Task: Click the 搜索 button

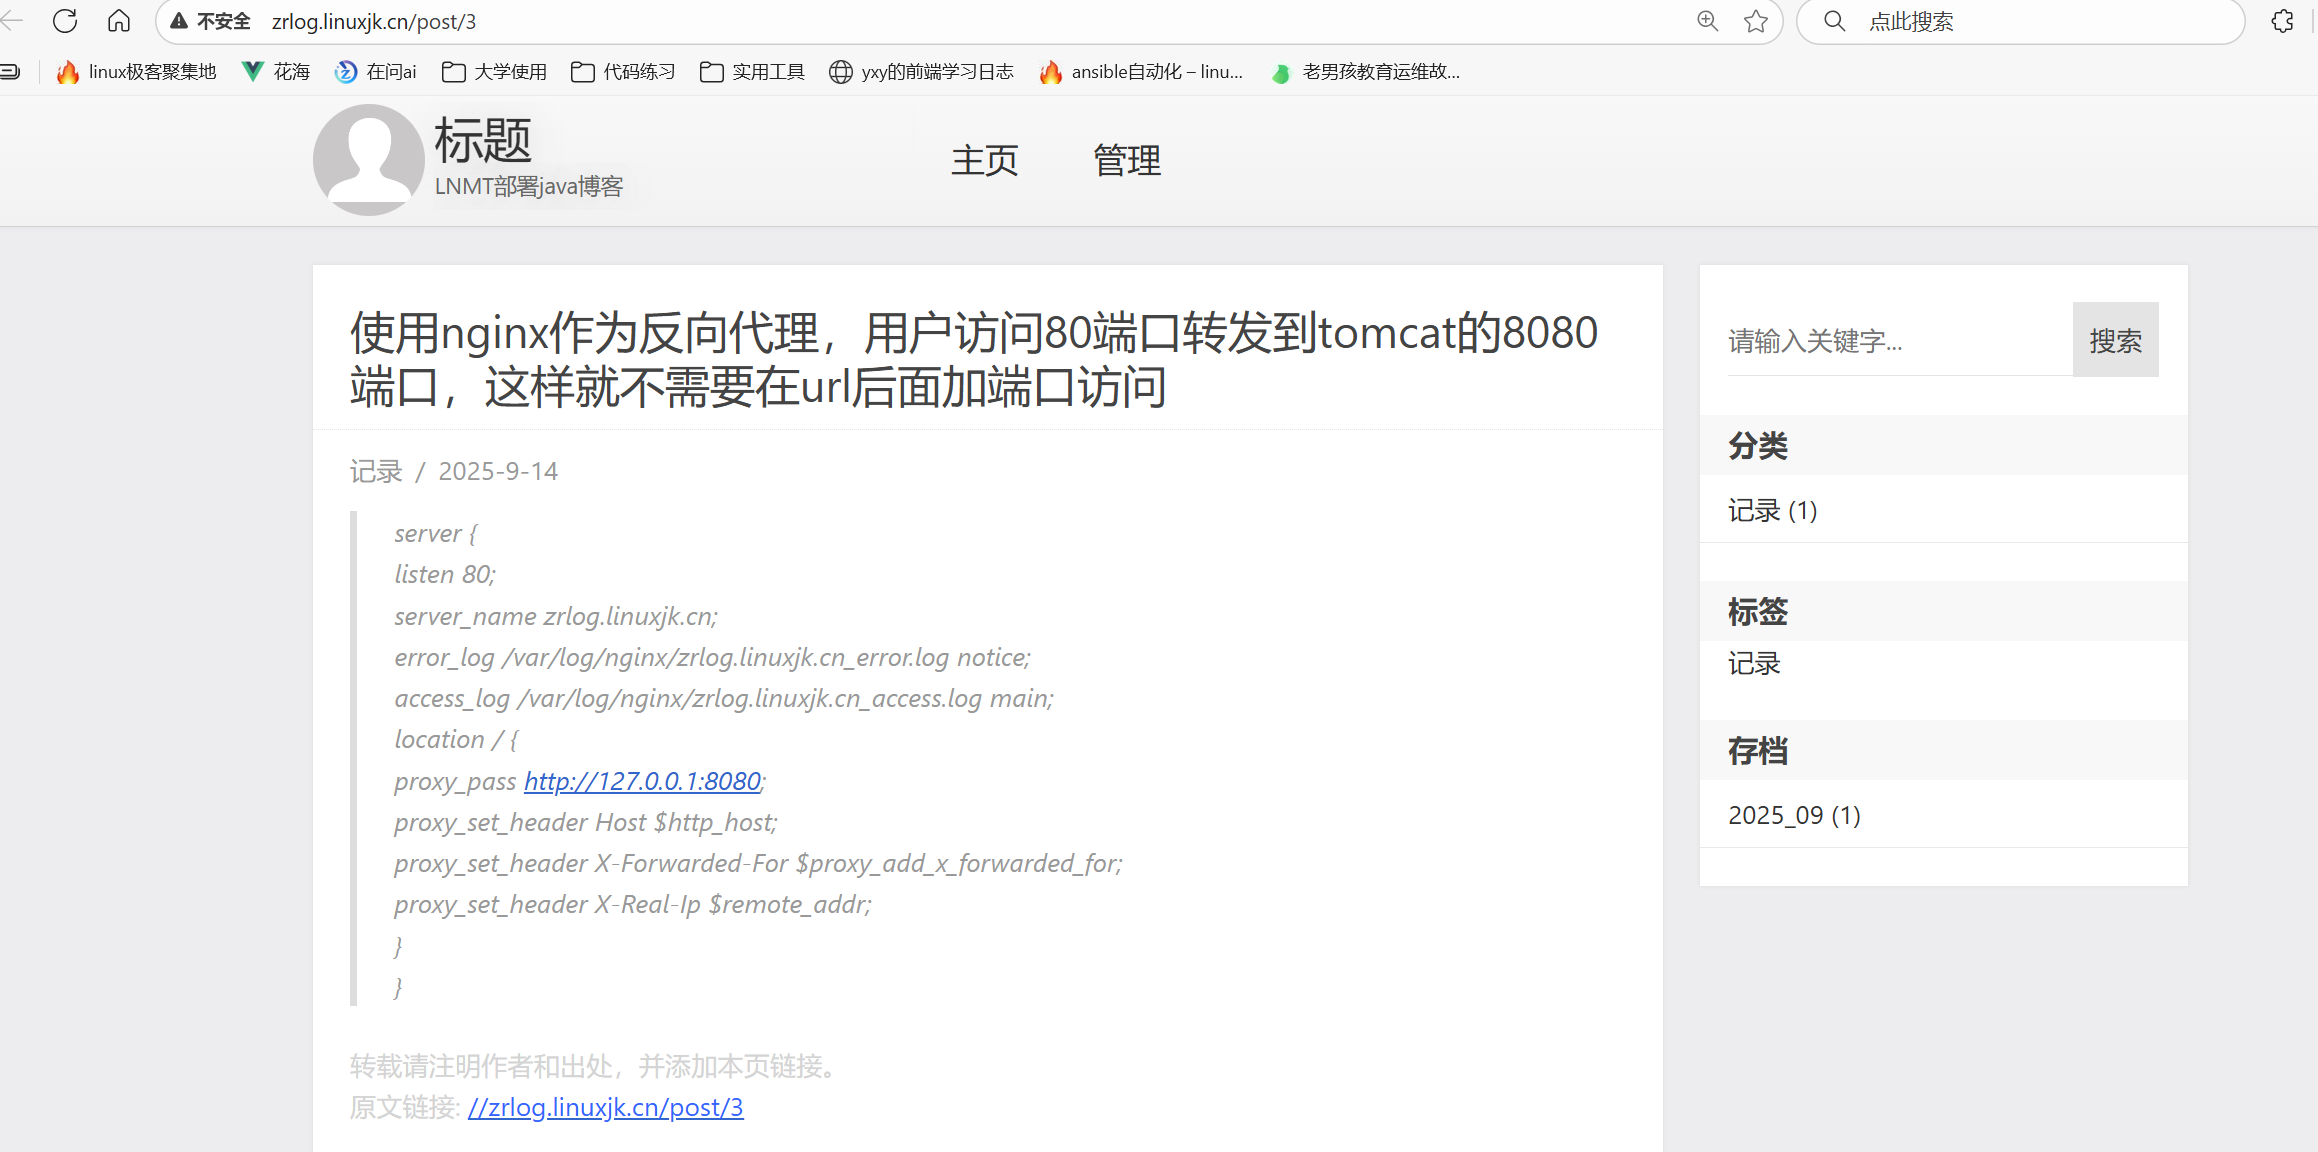Action: coord(2116,340)
